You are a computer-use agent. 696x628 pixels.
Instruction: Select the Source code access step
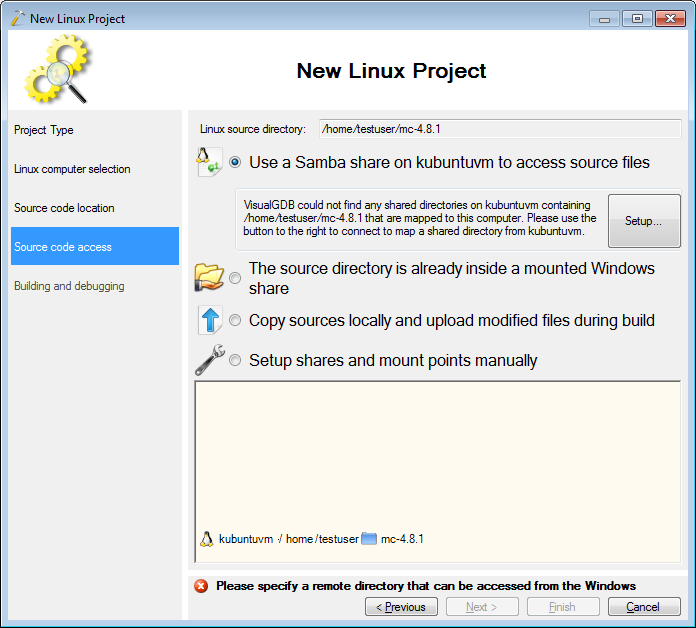click(x=95, y=246)
